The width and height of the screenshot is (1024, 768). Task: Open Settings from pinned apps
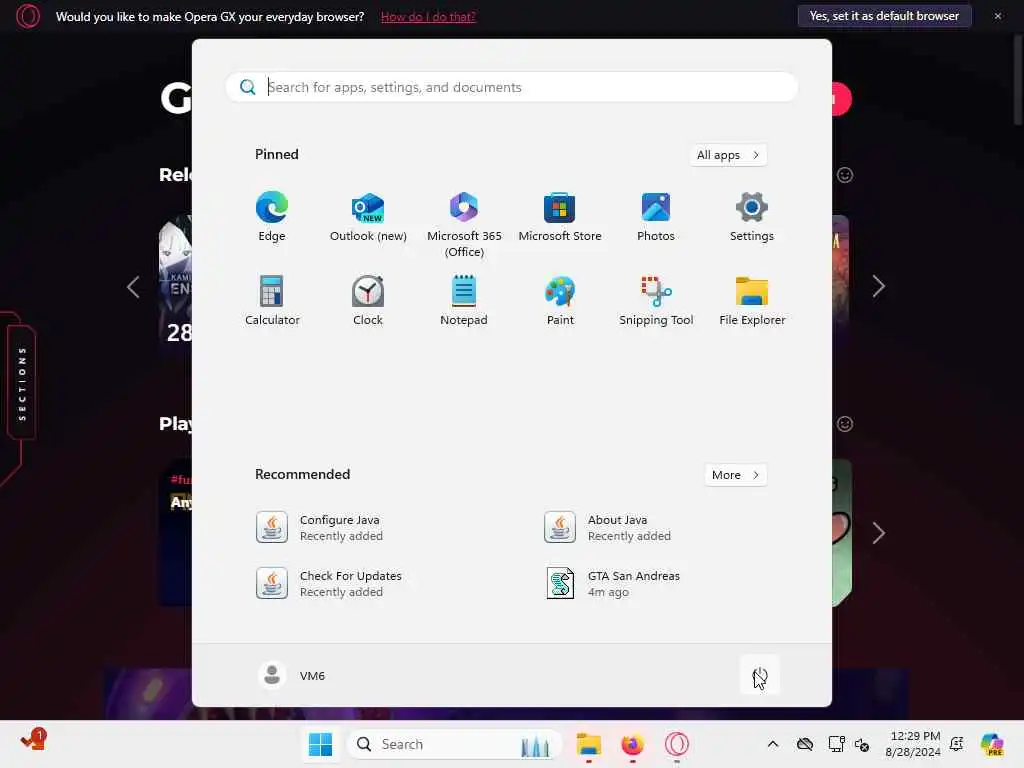[x=752, y=217]
